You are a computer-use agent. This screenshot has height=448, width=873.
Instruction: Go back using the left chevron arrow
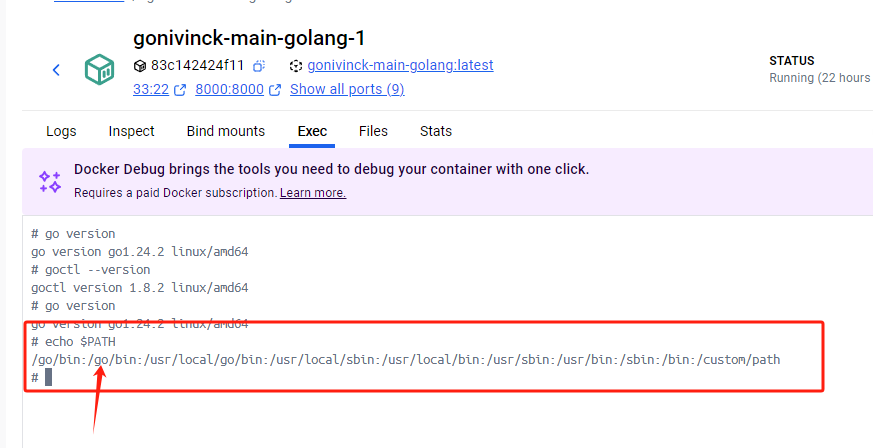click(x=56, y=70)
